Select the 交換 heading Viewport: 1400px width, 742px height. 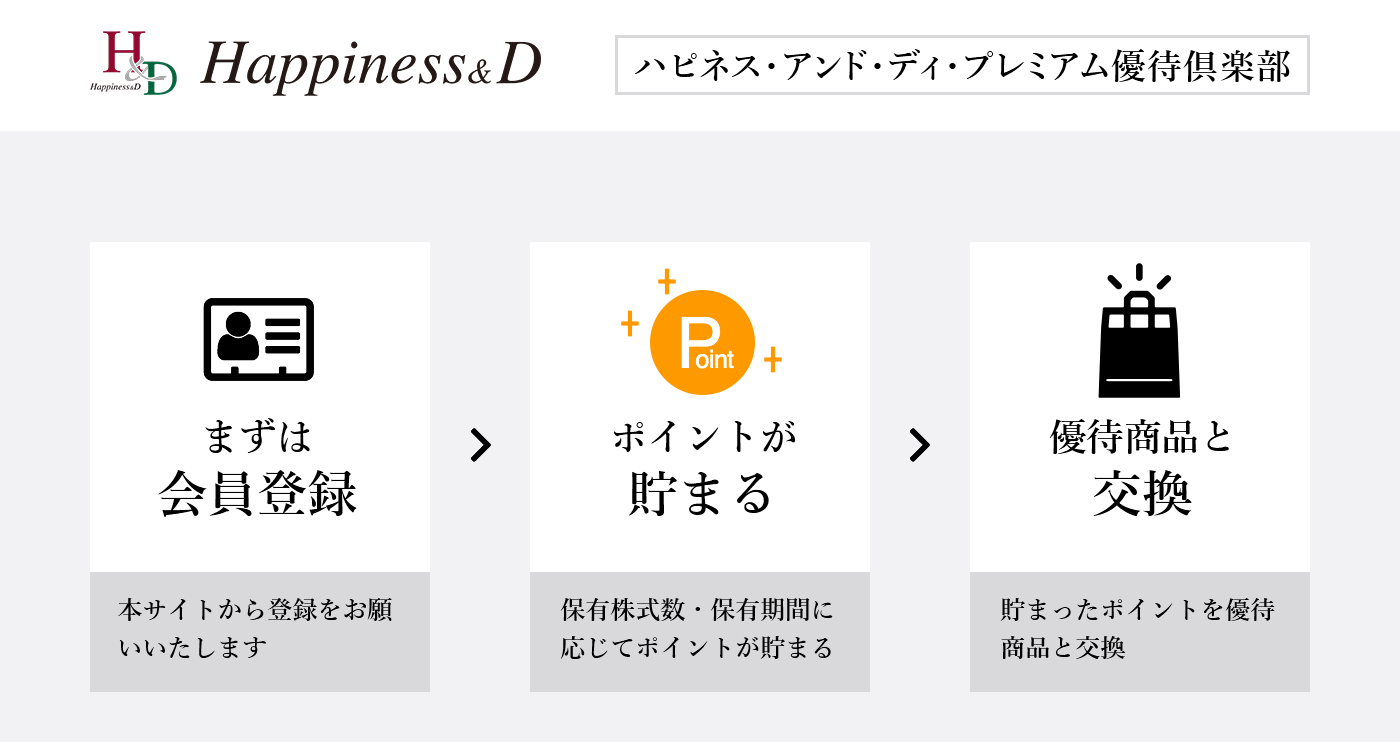(x=1140, y=493)
